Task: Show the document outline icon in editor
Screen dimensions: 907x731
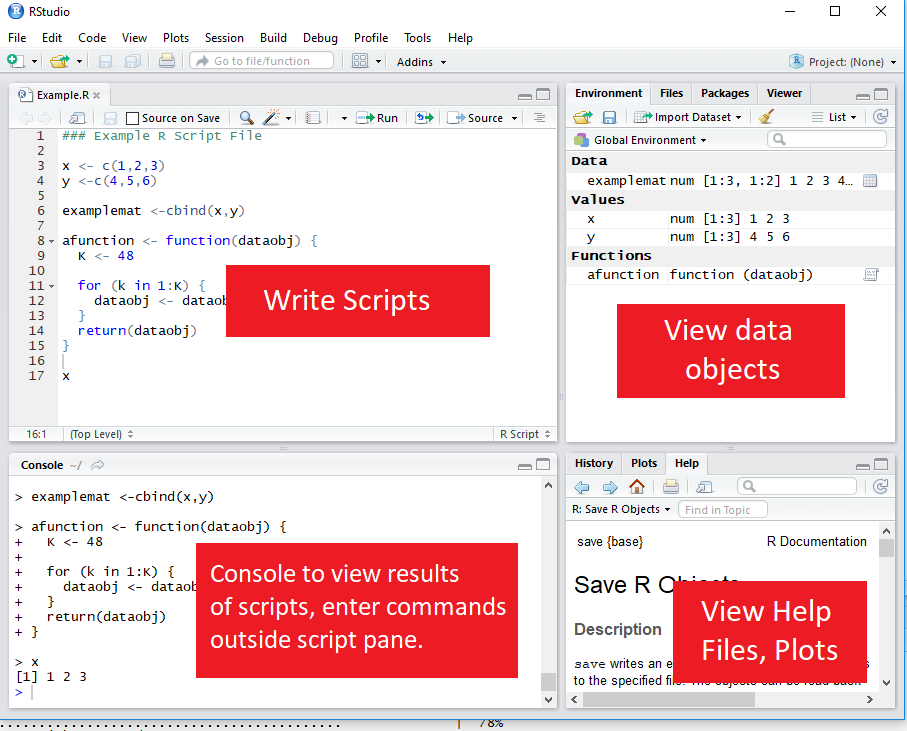Action: click(x=539, y=118)
